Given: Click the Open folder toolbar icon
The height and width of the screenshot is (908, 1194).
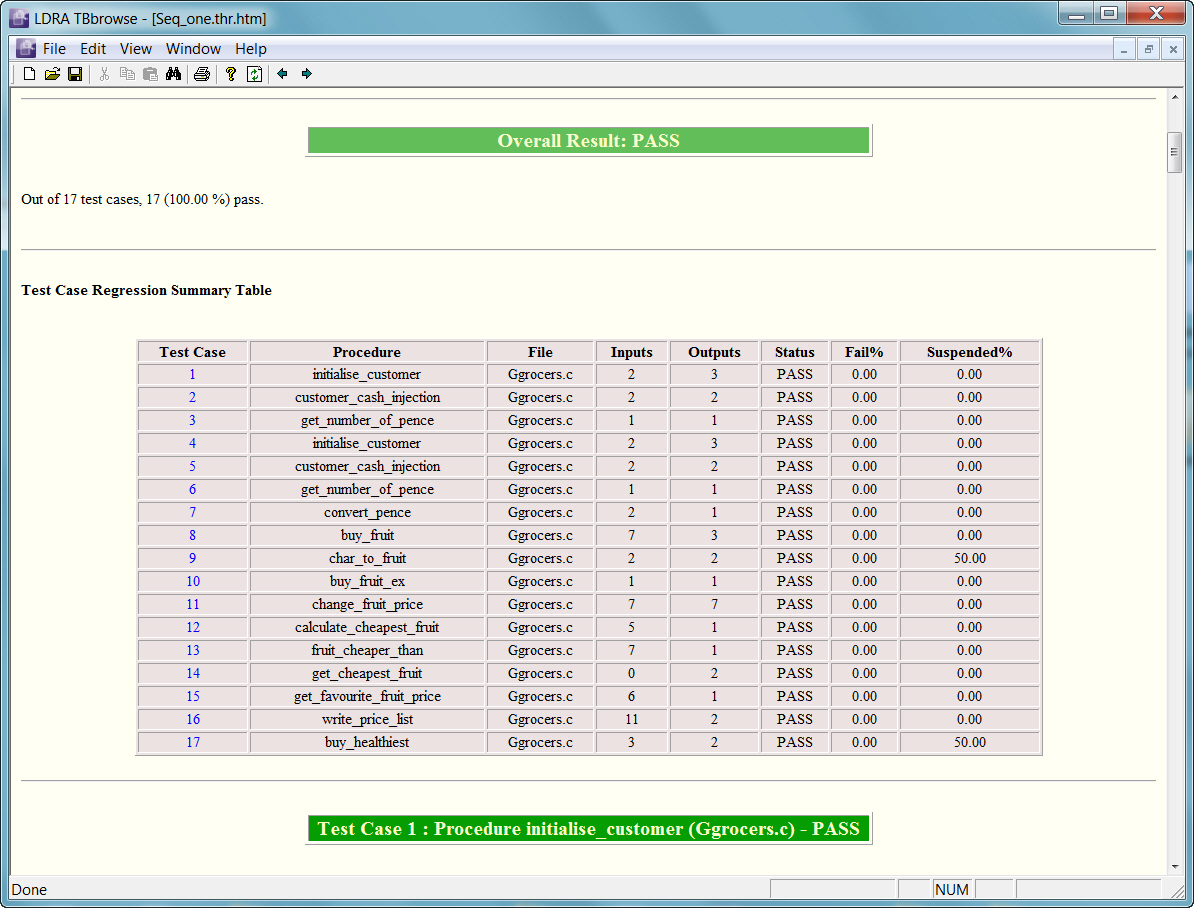Looking at the screenshot, I should click(x=52, y=74).
